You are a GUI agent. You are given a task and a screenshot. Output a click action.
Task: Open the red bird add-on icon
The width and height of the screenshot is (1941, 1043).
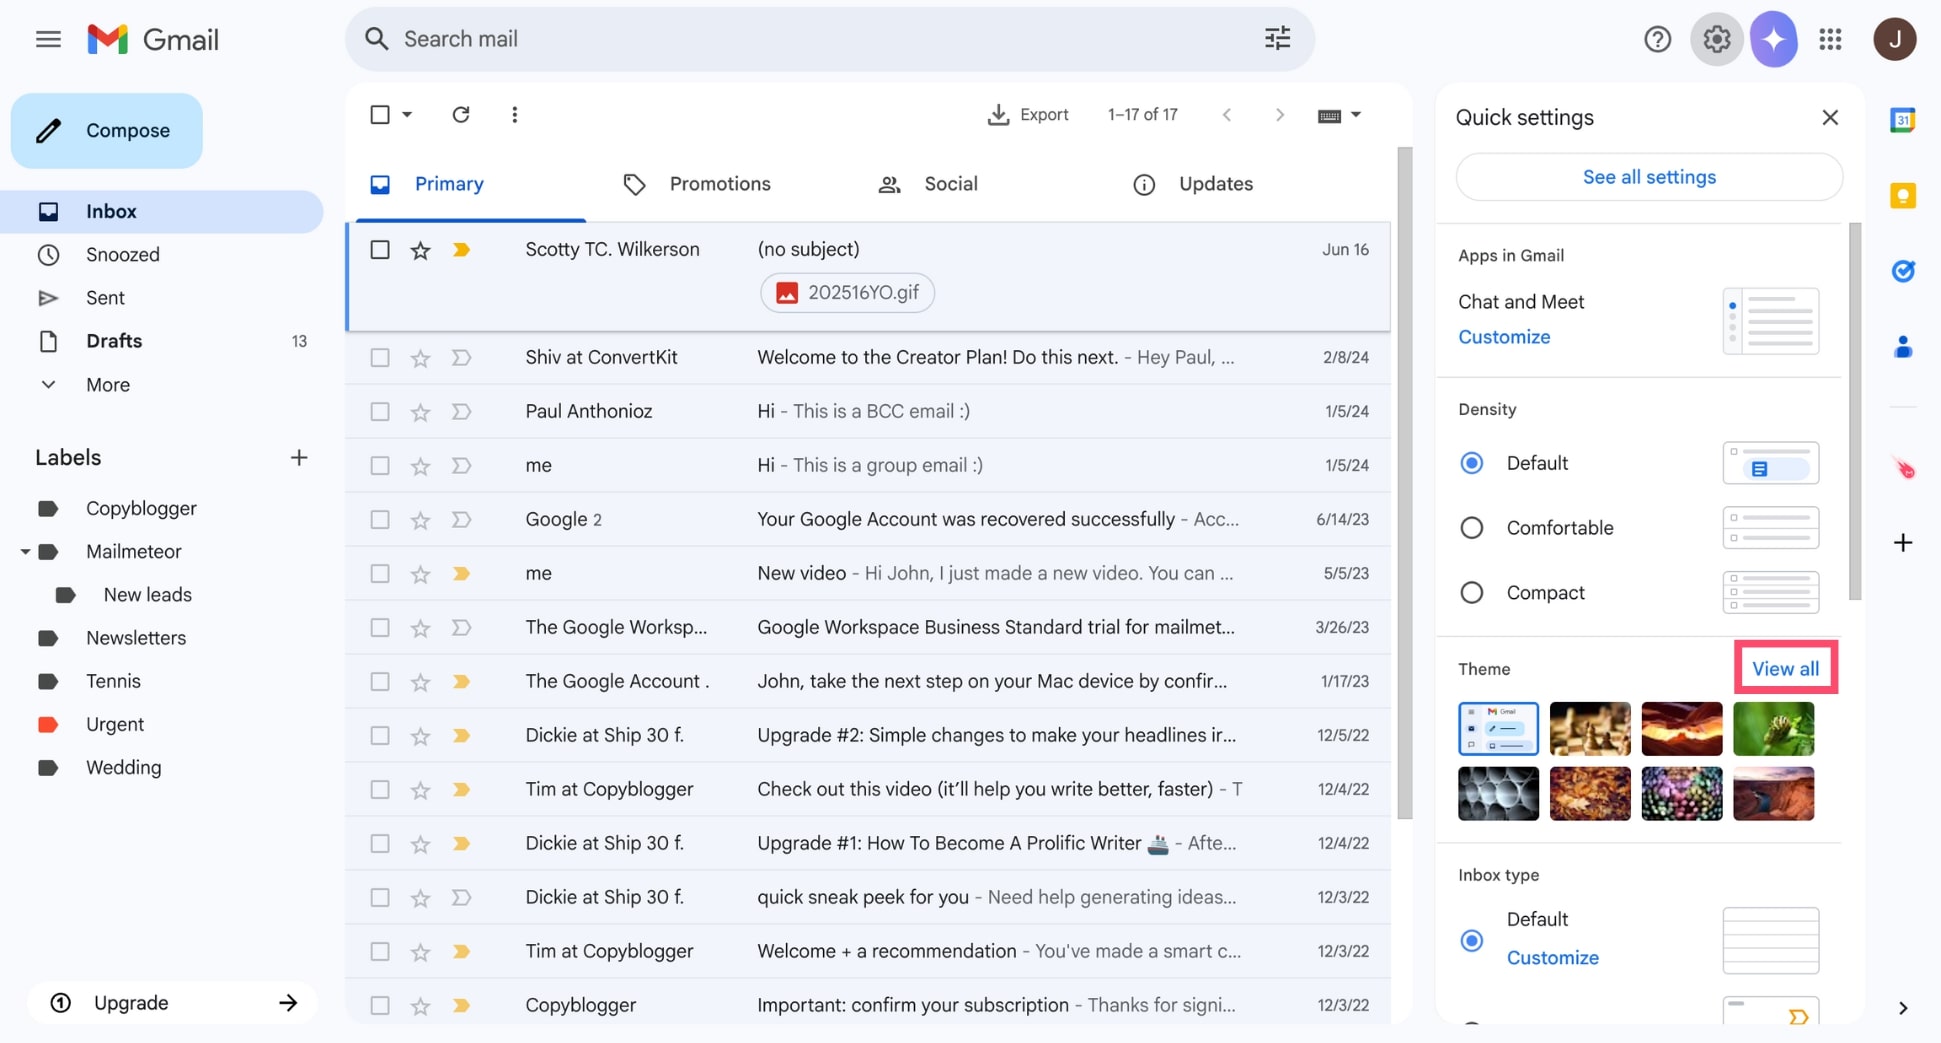pos(1902,467)
